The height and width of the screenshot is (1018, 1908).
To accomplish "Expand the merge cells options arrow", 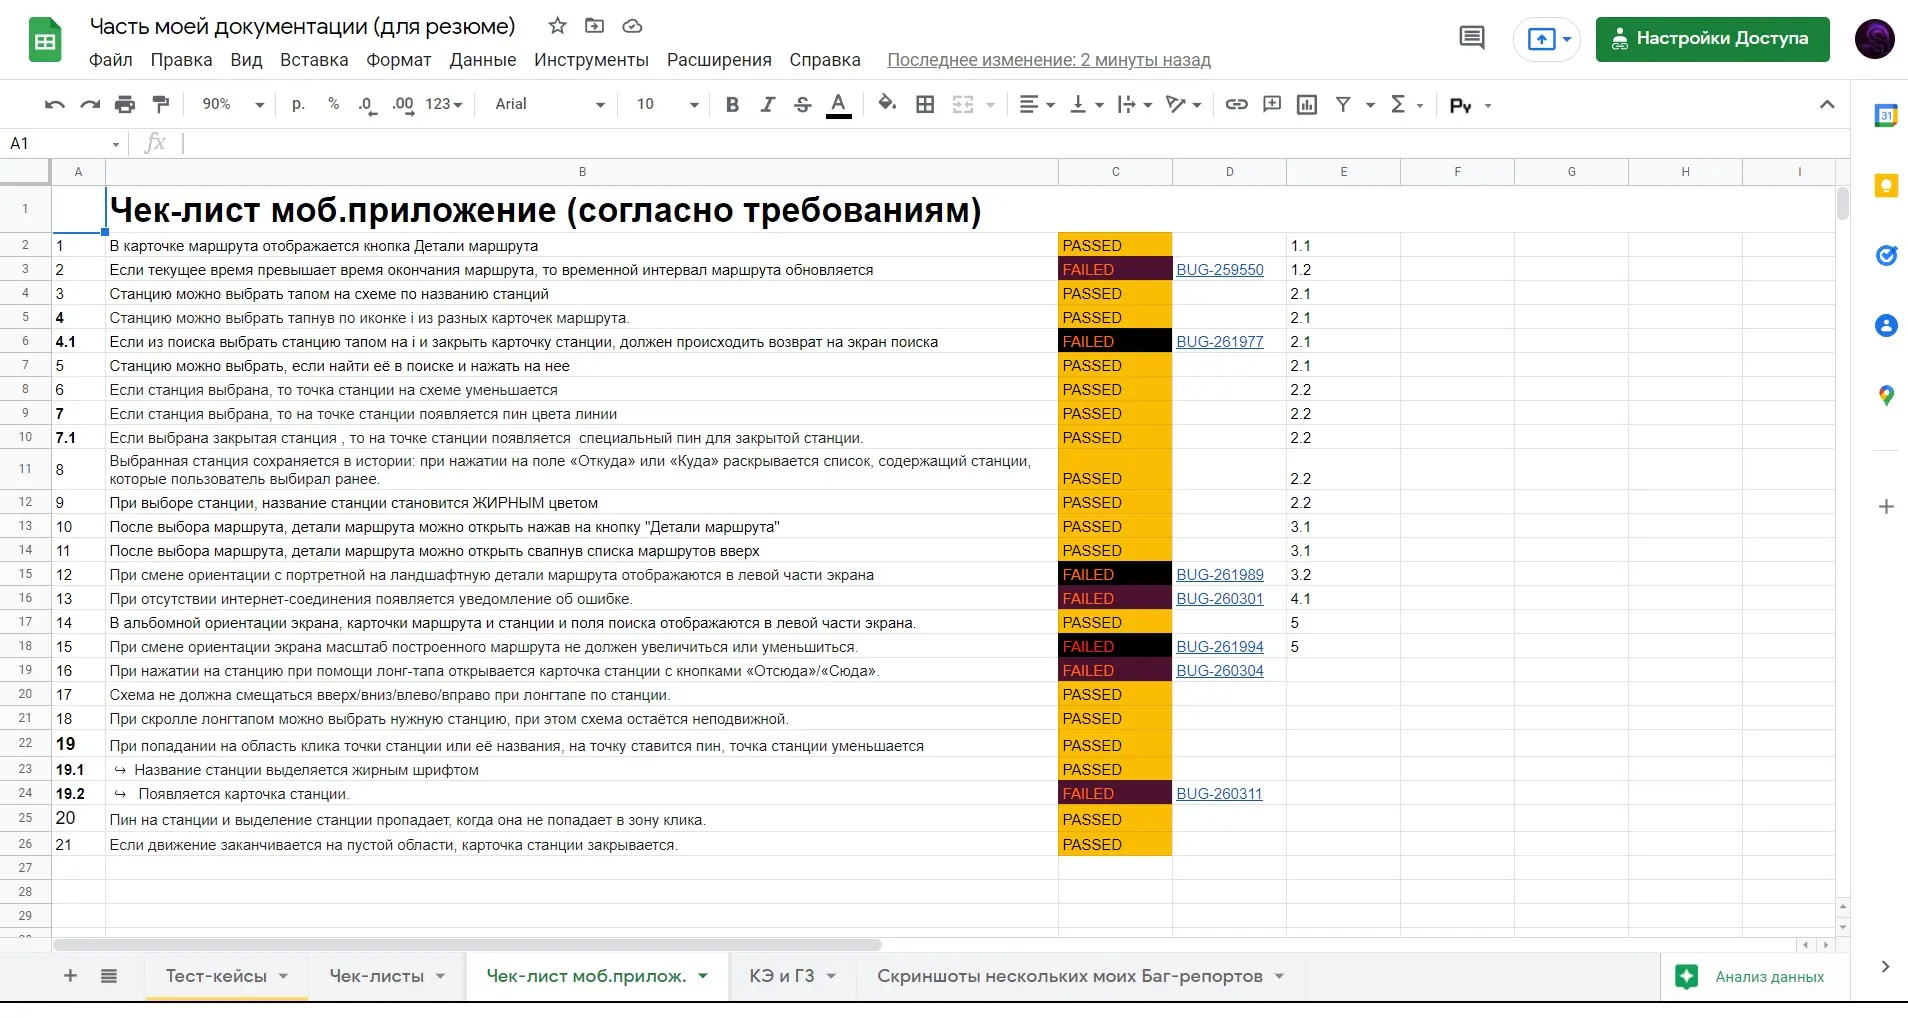I will (x=991, y=105).
